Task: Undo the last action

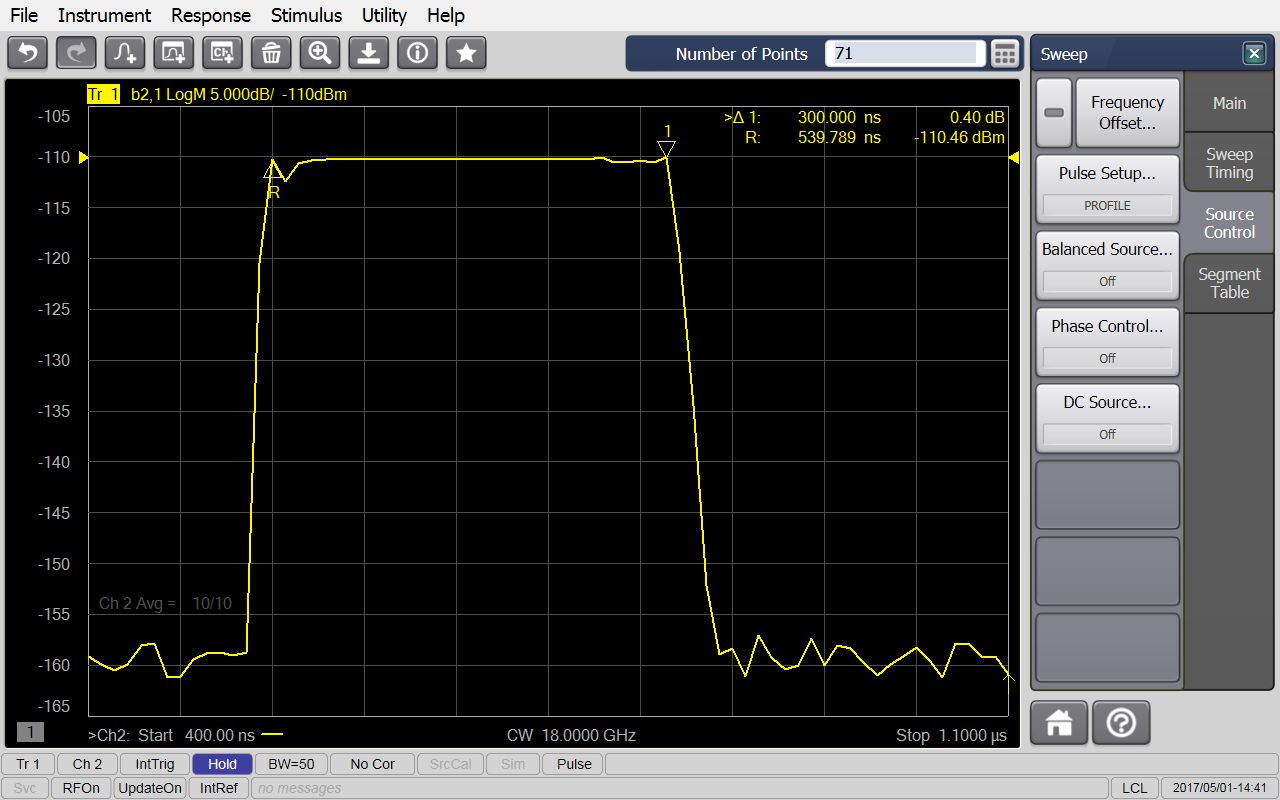Action: [x=27, y=53]
